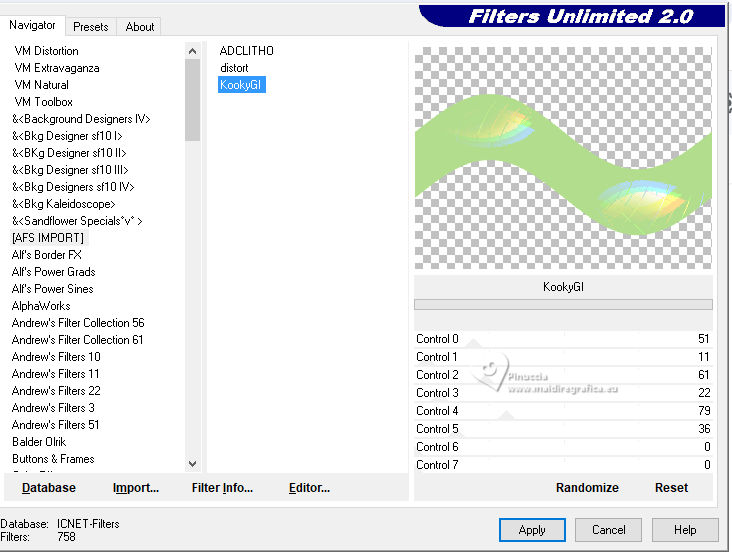Adjust the Control 2 slider
The height and width of the screenshot is (552, 732).
pyautogui.click(x=563, y=375)
